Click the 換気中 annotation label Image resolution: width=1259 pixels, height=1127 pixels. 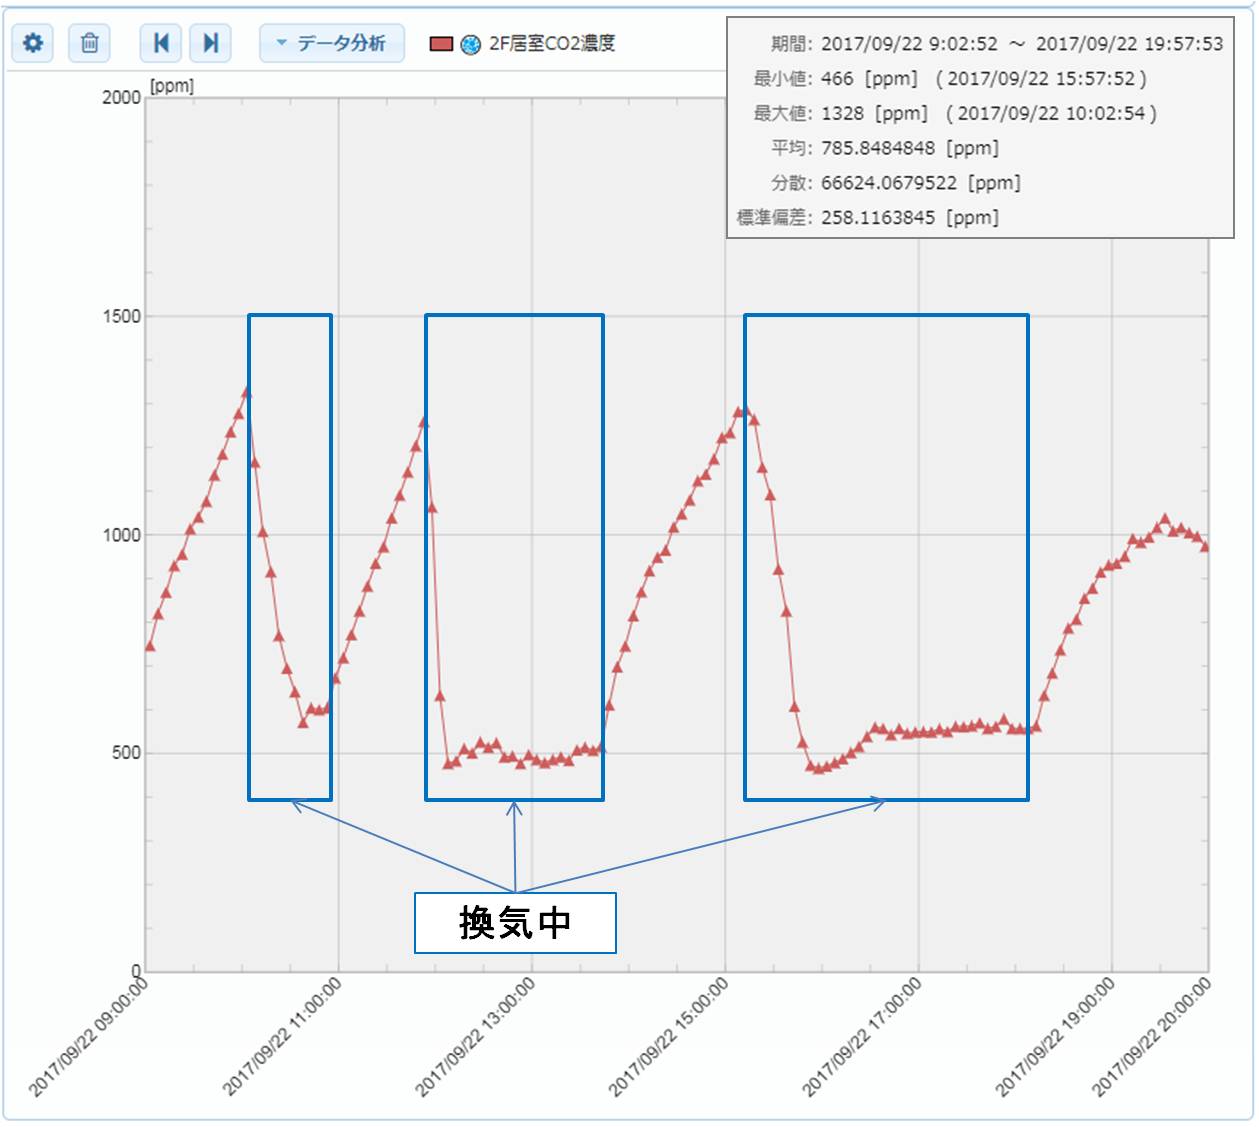[x=516, y=924]
